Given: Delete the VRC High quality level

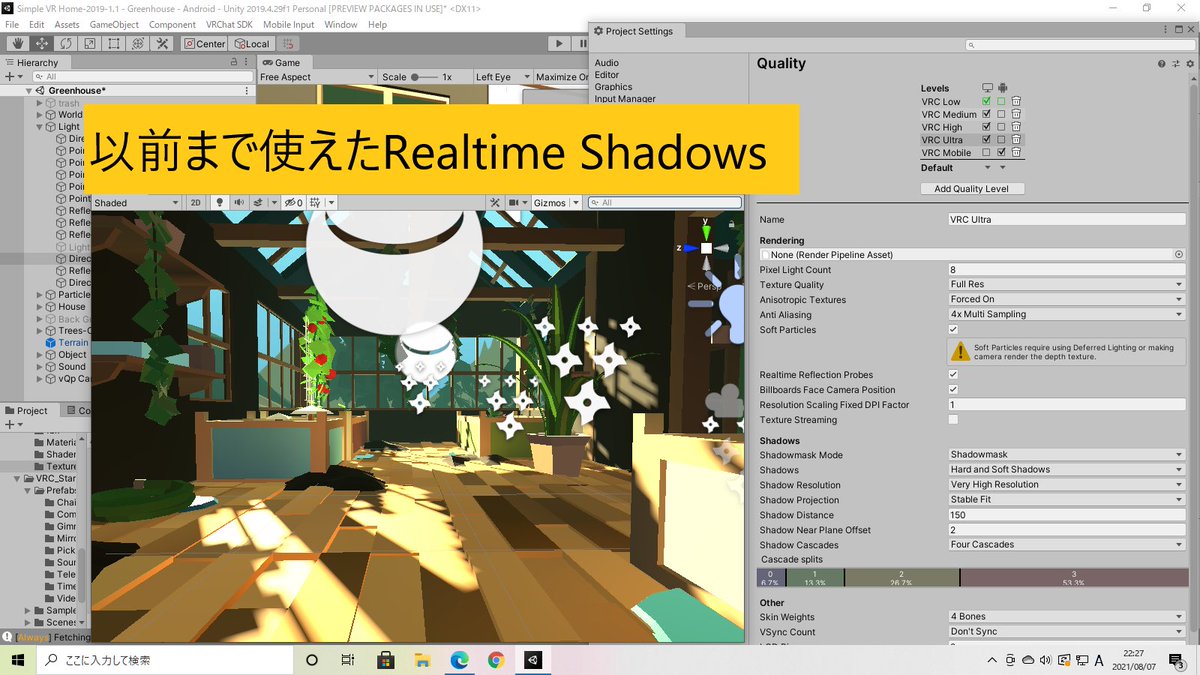Looking at the screenshot, I should (1016, 127).
